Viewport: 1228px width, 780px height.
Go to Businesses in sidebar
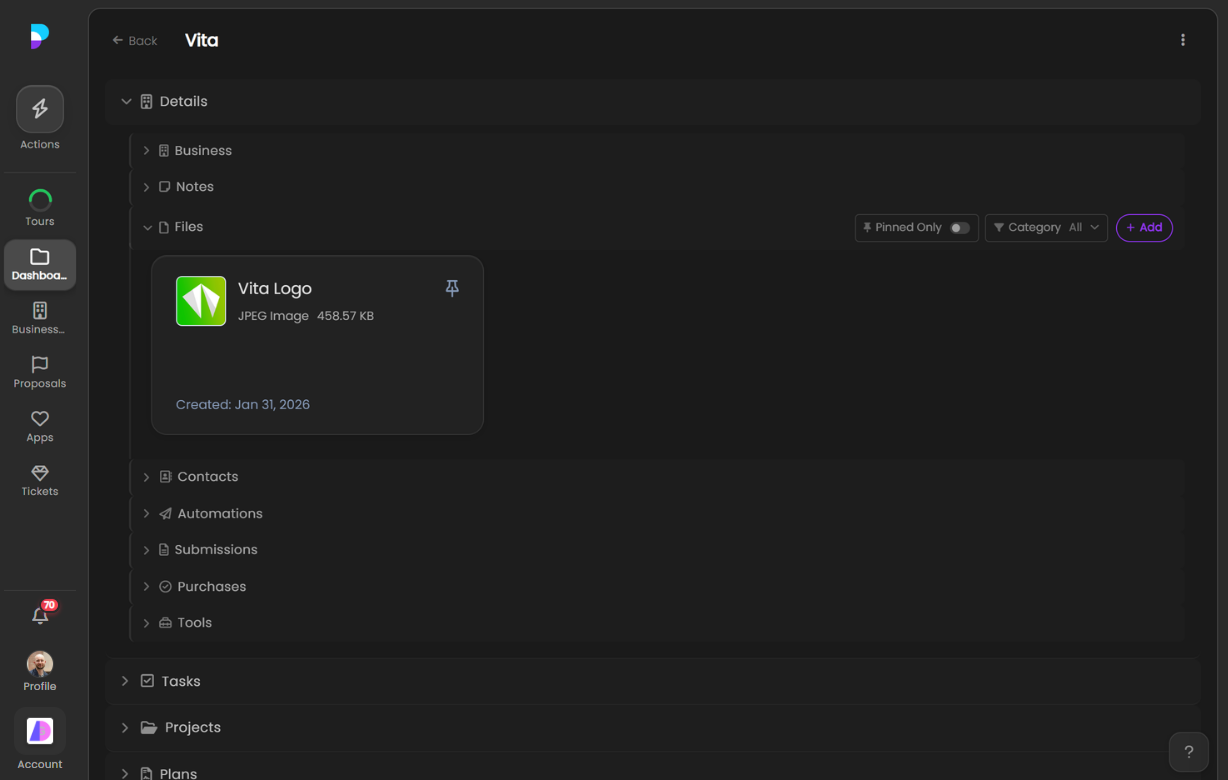coord(40,318)
